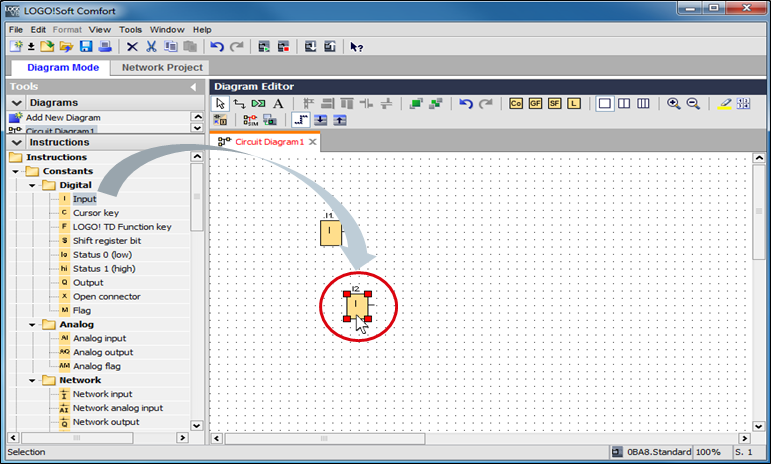
Task: Click the Undo arrow in main toolbar
Action: (x=217, y=47)
